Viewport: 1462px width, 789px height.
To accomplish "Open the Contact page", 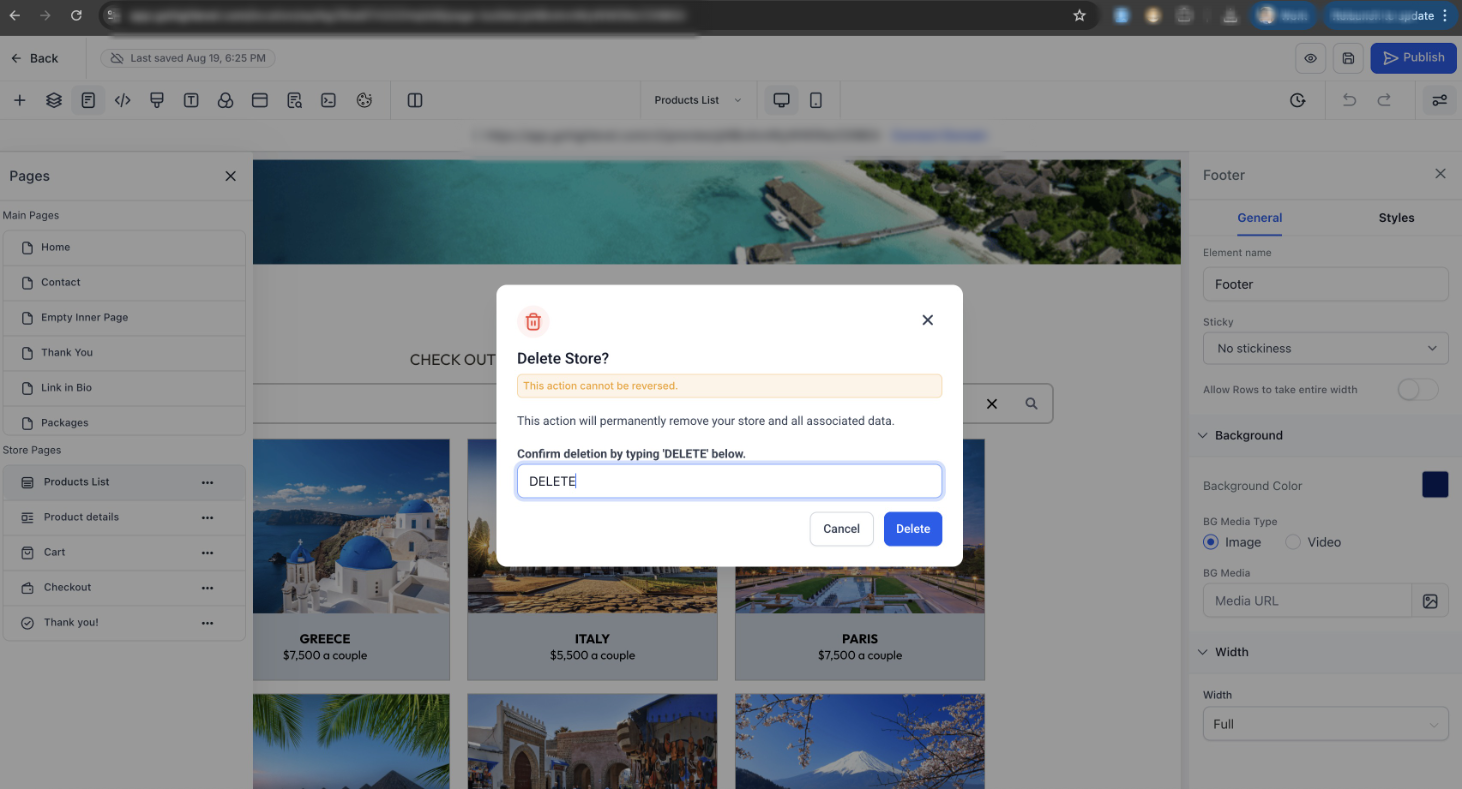I will coord(124,282).
